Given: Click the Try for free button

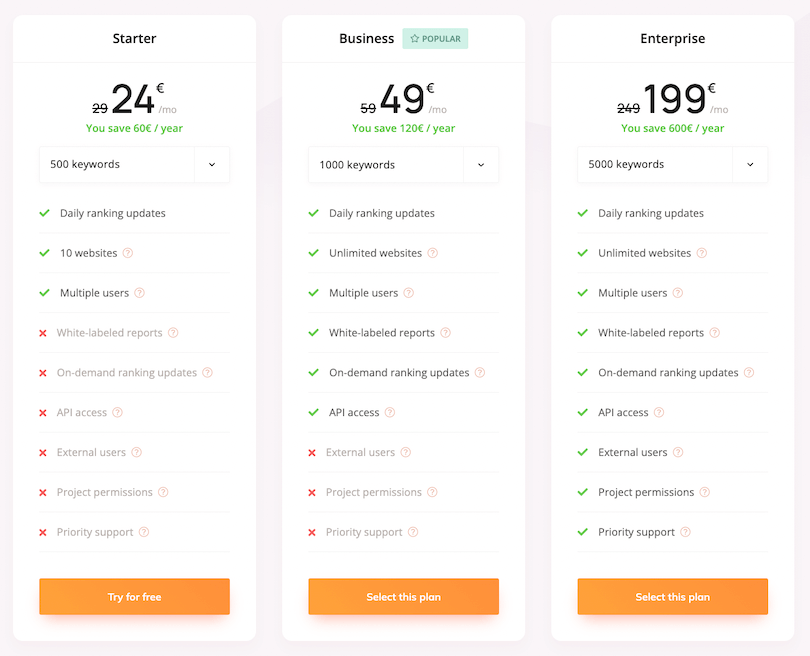Looking at the screenshot, I should click(x=134, y=597).
